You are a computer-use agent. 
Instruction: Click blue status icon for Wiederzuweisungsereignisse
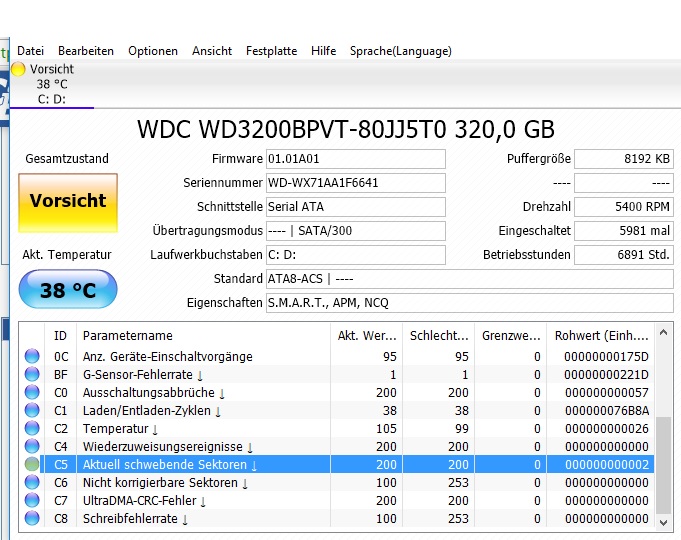pos(32,447)
